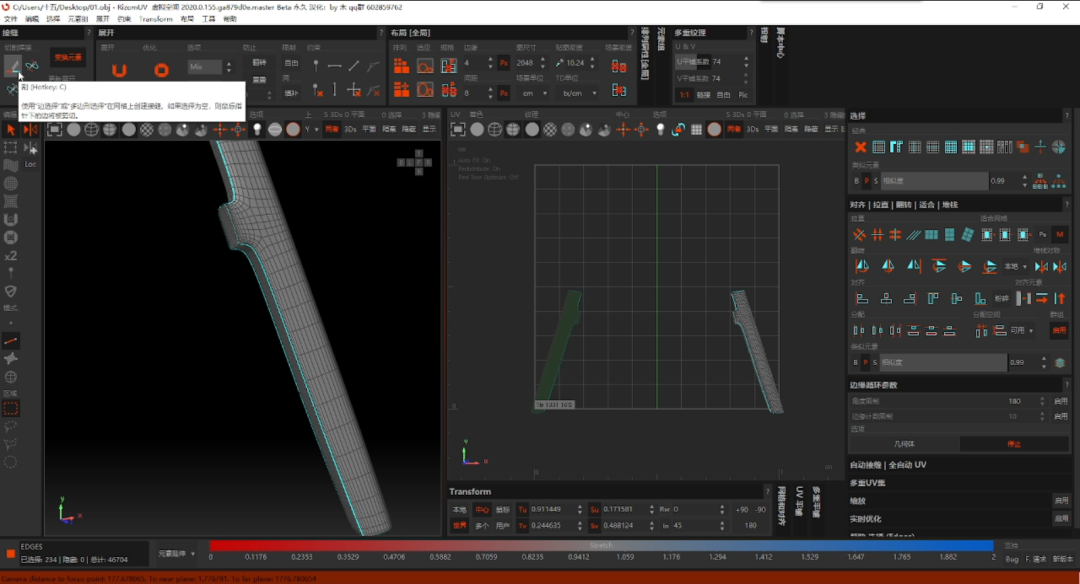Click the lock icon in UV viewport toolbar
This screenshot has height=584, width=1080.
point(678,129)
